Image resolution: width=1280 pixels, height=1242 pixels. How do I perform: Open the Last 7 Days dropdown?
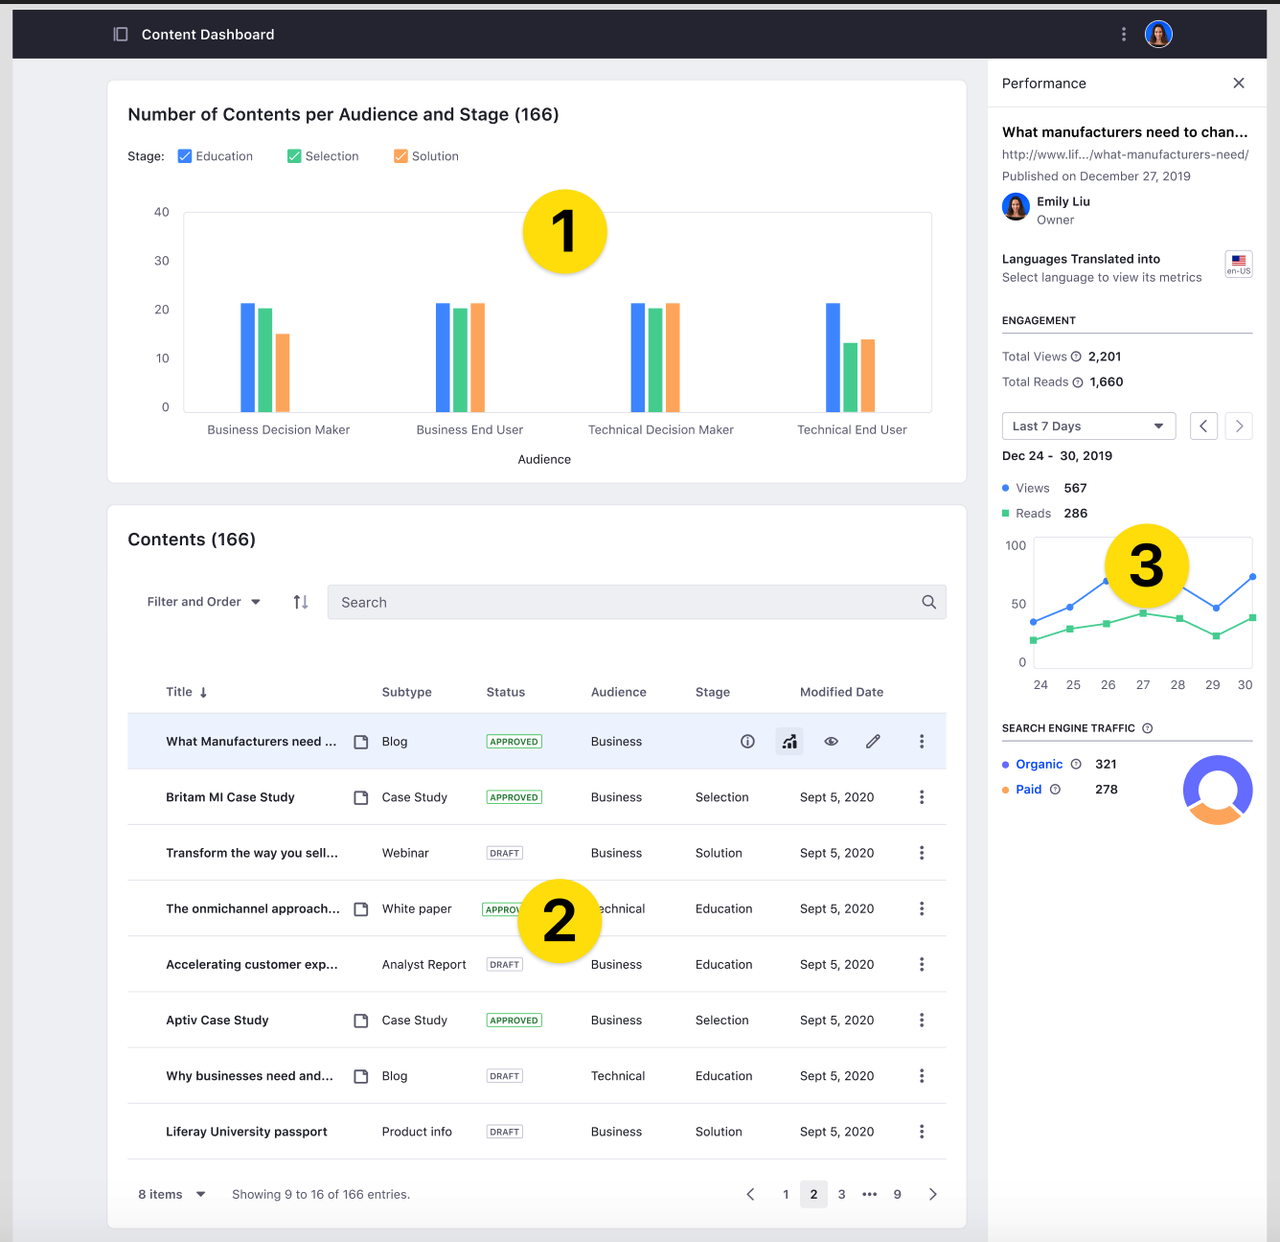coord(1088,426)
